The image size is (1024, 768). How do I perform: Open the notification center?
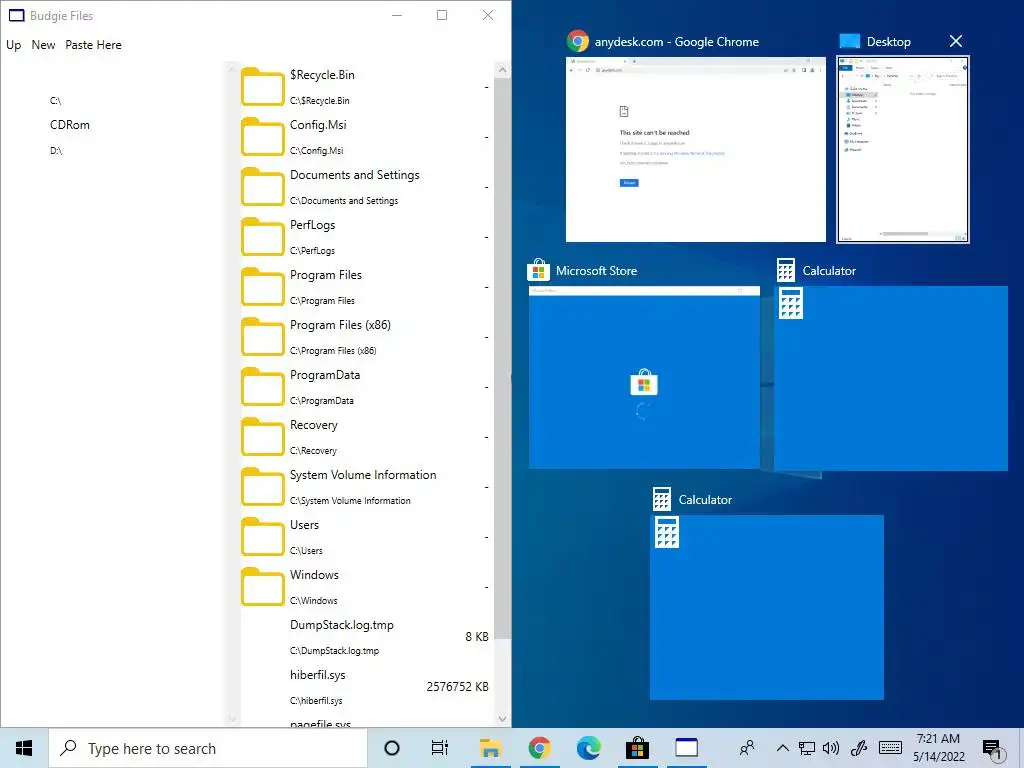tap(993, 750)
